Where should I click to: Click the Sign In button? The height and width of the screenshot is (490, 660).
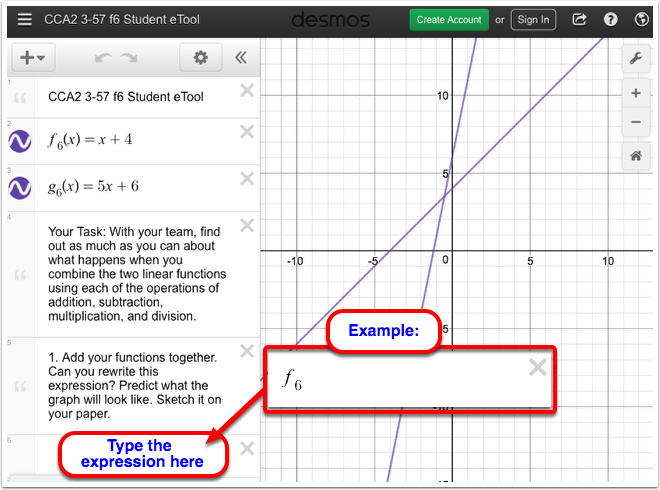(x=533, y=20)
